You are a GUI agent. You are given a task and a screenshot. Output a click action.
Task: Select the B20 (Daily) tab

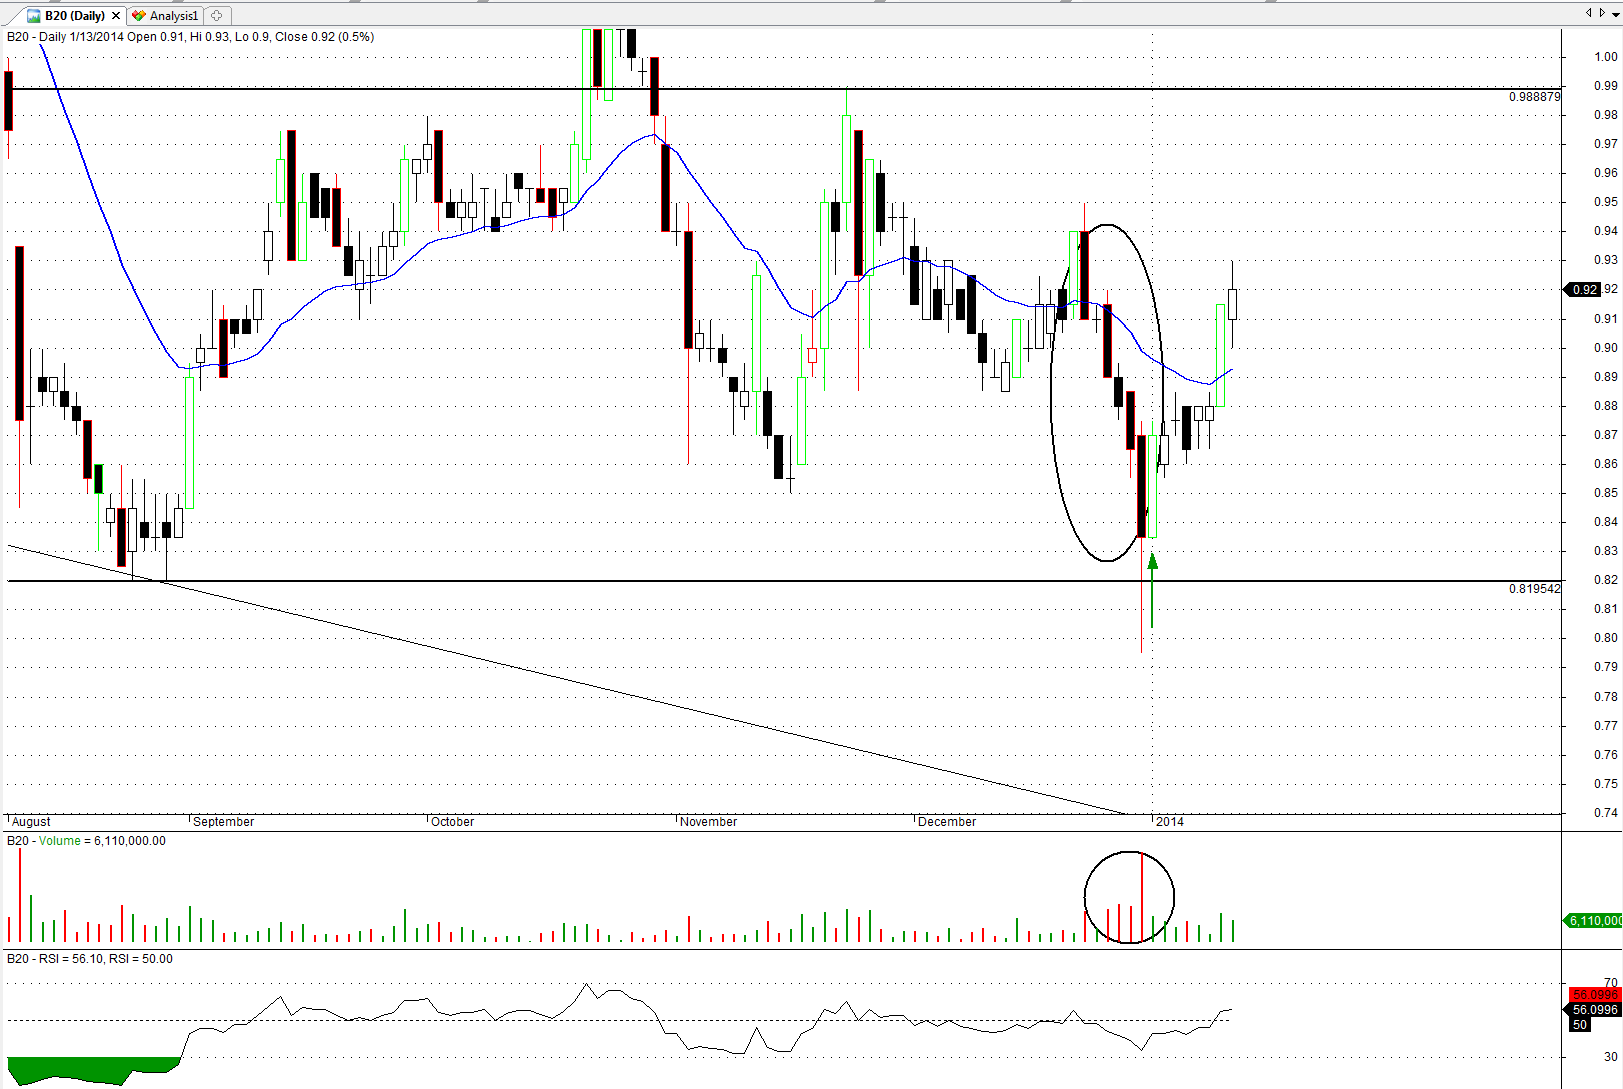(75, 16)
